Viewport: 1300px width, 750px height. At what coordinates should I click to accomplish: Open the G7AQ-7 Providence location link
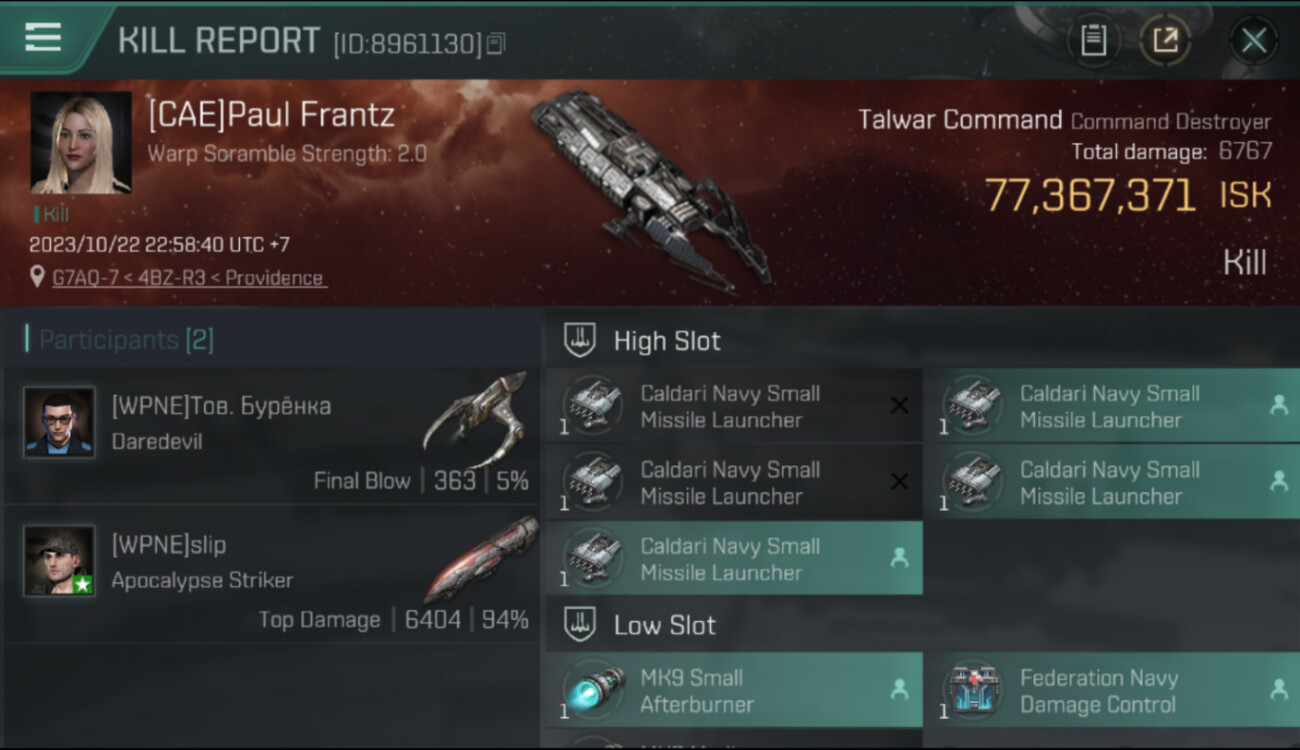point(189,277)
